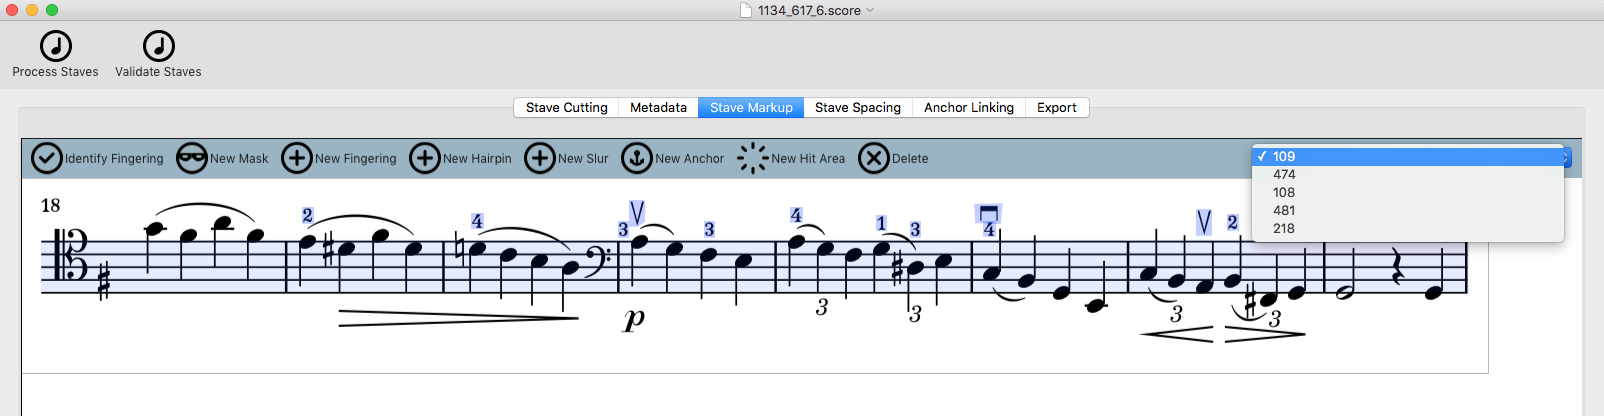Pick 481 in the dropdown menu
The height and width of the screenshot is (416, 1604).
(x=1284, y=210)
